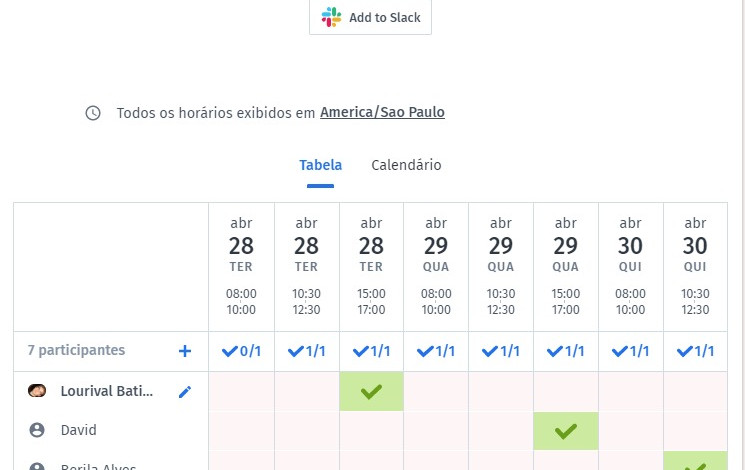This screenshot has height=470, width=745.
Task: Click the plus icon to add participant
Action: (184, 351)
